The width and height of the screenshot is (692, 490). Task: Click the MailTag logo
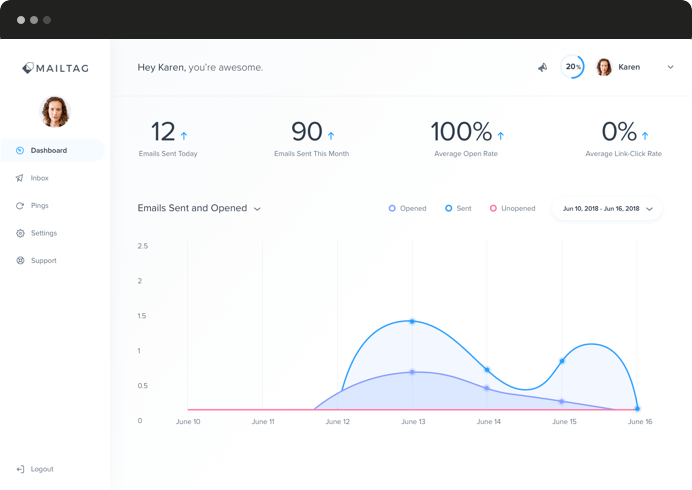(x=55, y=68)
